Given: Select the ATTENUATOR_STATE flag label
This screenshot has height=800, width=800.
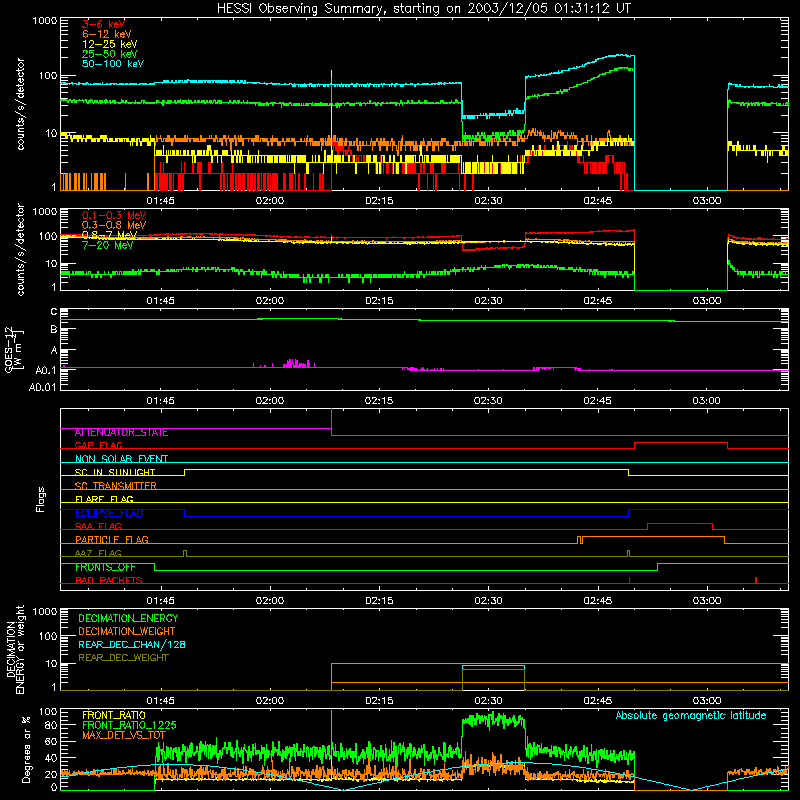Looking at the screenshot, I should pyautogui.click(x=121, y=433).
